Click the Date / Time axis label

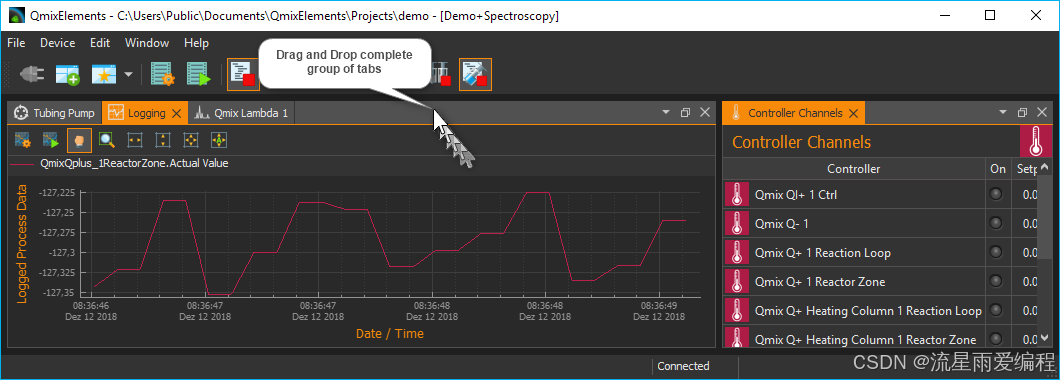pos(390,333)
